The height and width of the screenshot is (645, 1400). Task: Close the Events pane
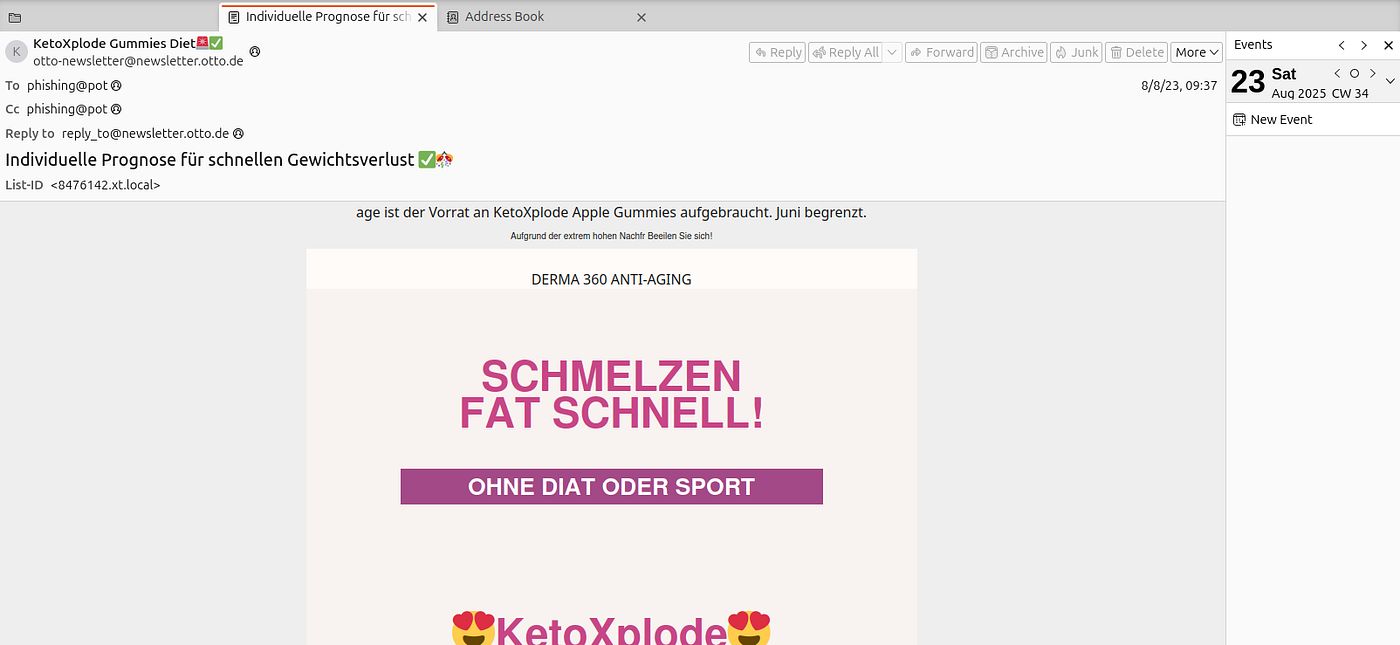(1387, 45)
